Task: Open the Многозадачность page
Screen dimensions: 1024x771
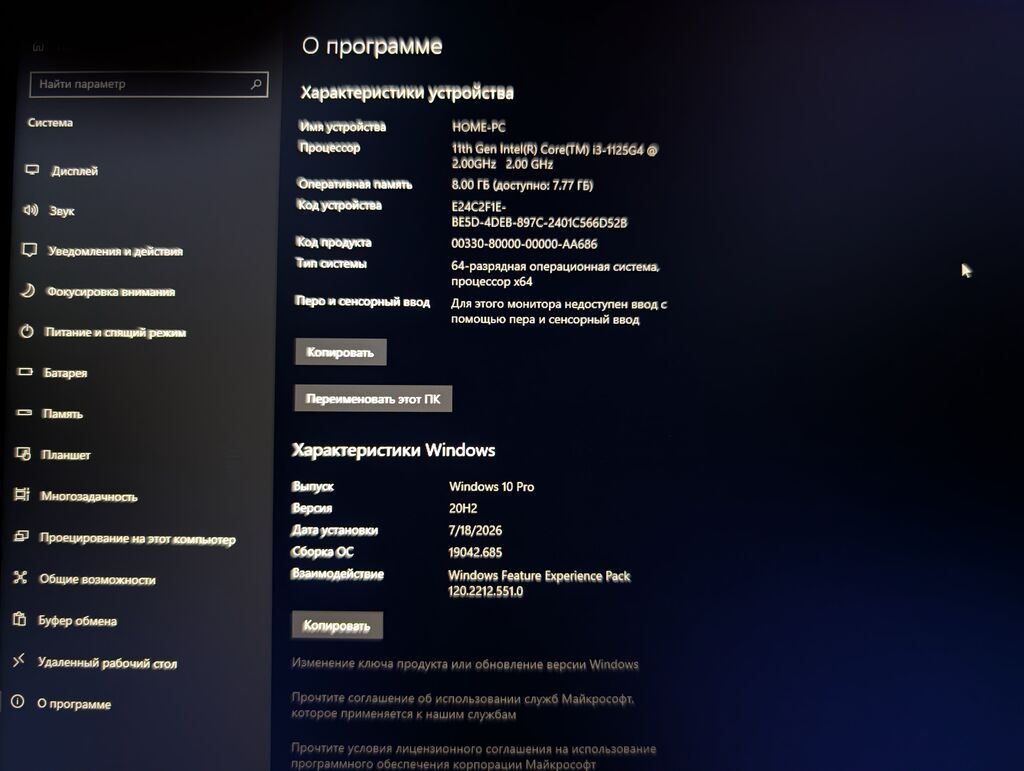Action: 89,497
